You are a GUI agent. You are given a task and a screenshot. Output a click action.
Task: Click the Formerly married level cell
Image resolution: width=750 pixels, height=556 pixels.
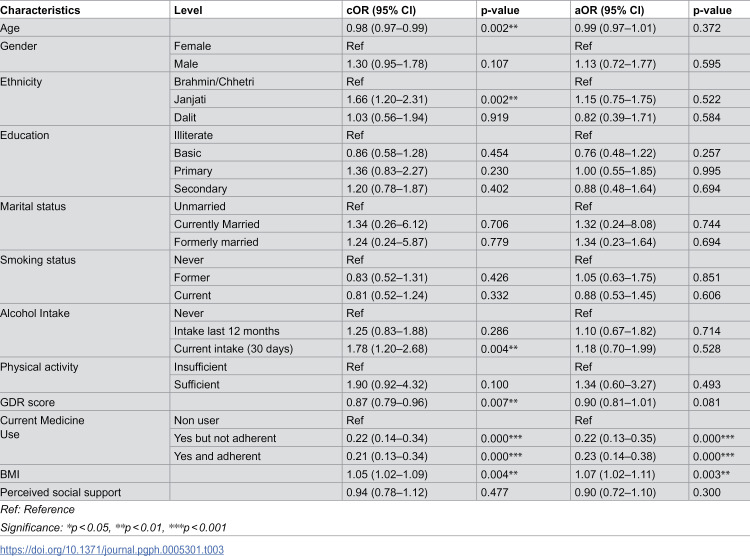216,242
